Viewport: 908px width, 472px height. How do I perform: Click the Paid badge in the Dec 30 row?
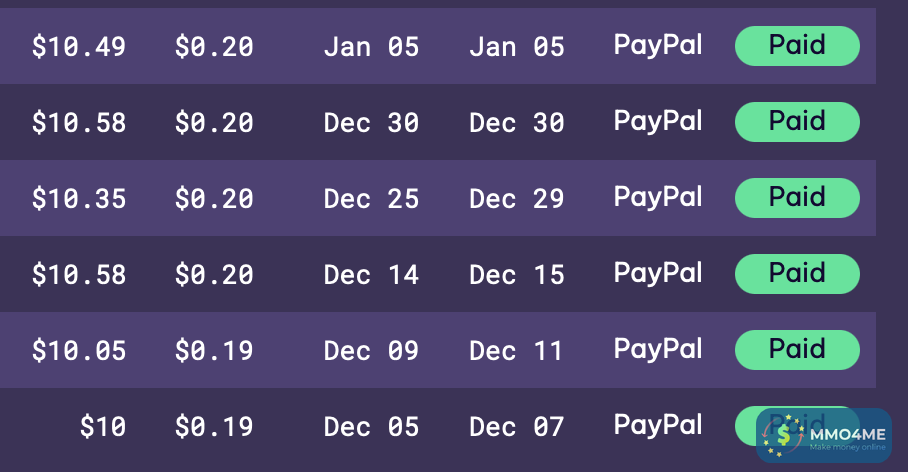797,122
